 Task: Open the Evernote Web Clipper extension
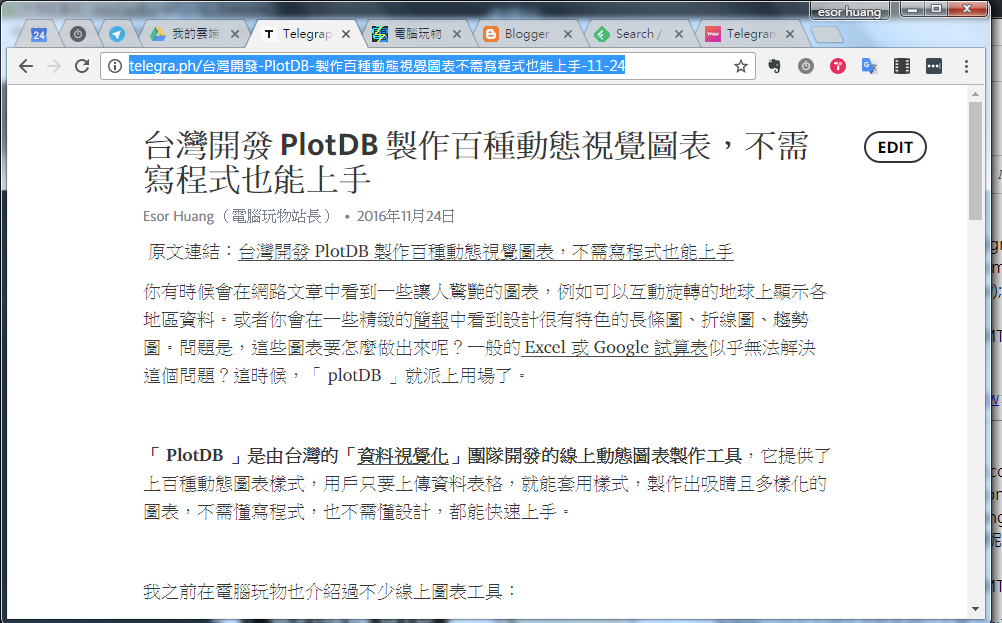[x=775, y=66]
